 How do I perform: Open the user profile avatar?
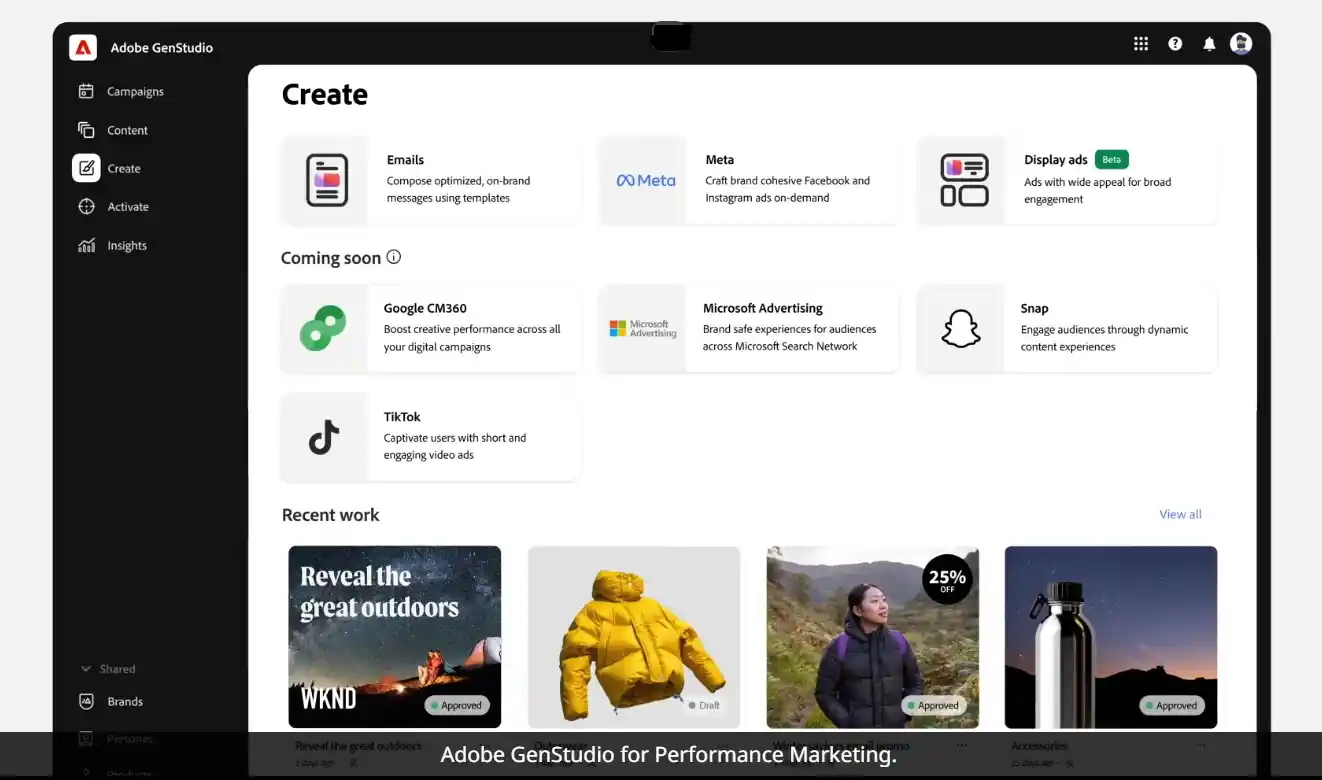1241,44
